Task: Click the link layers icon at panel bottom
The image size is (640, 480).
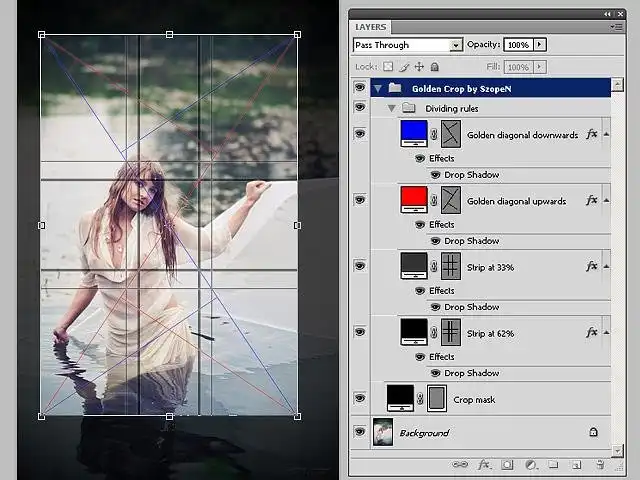Action: click(460, 464)
